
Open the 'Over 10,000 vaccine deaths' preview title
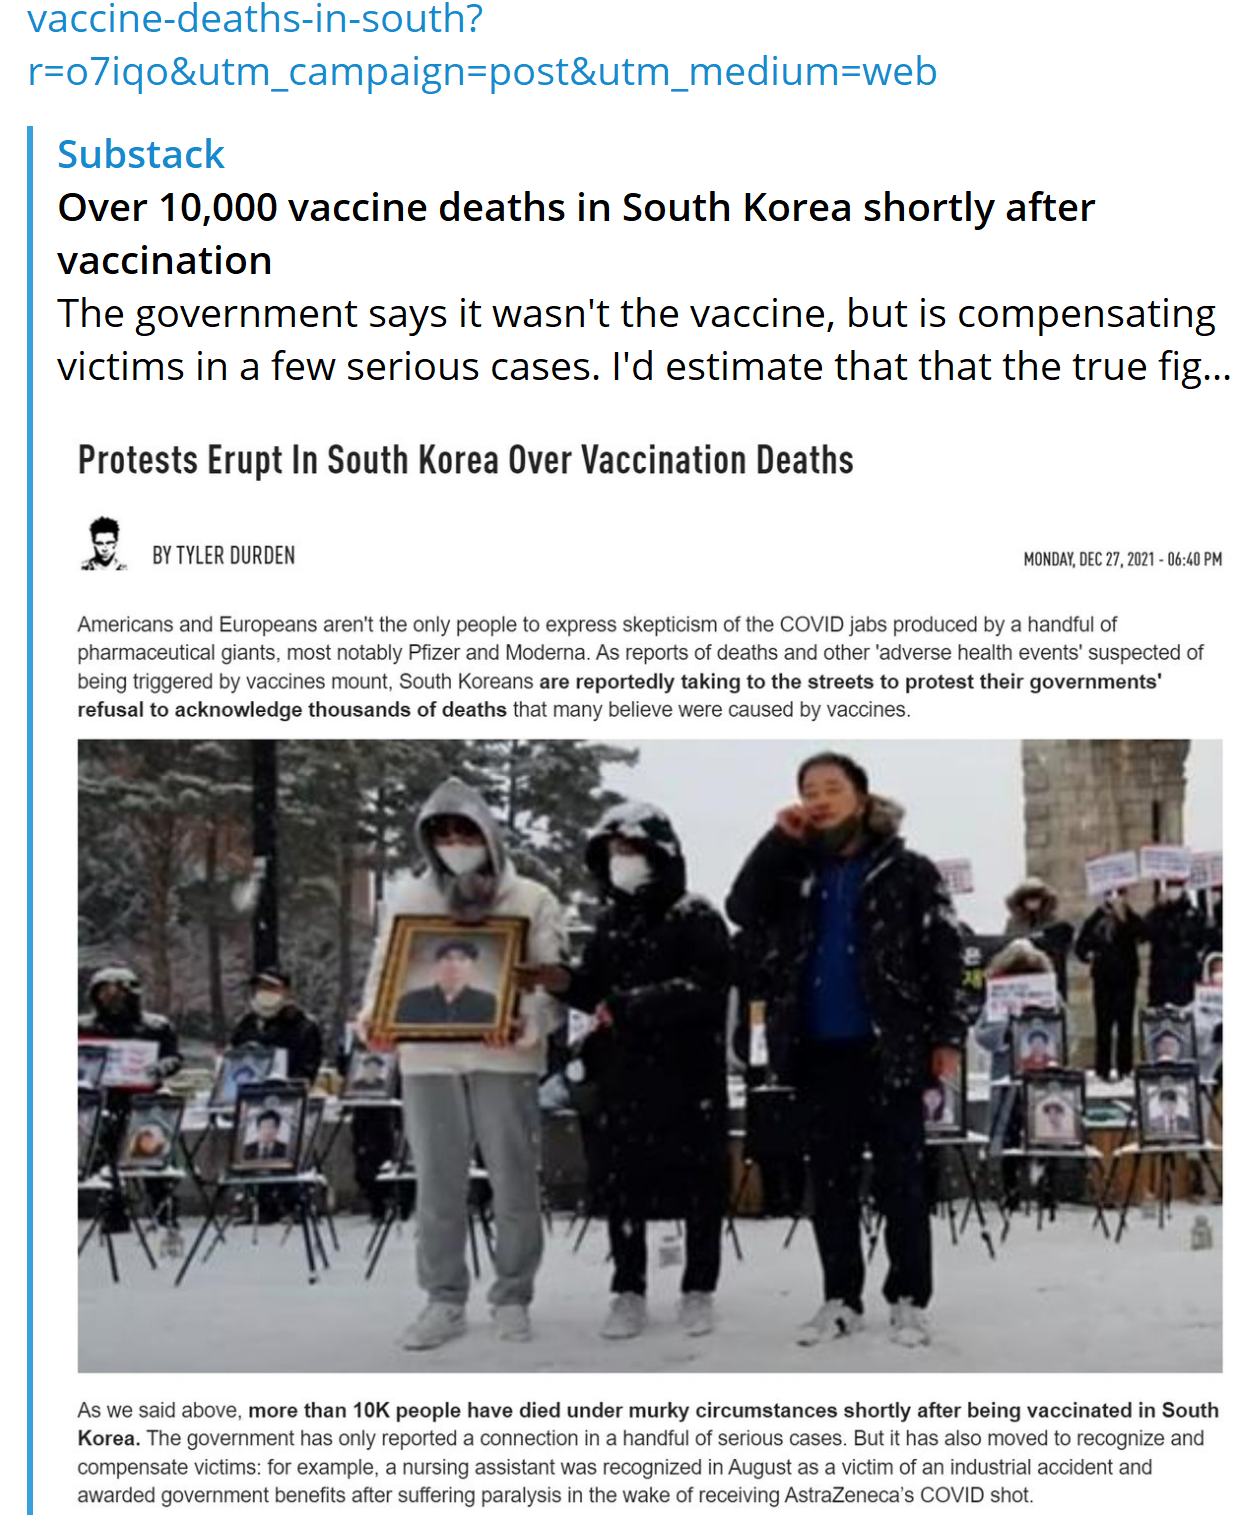[576, 233]
